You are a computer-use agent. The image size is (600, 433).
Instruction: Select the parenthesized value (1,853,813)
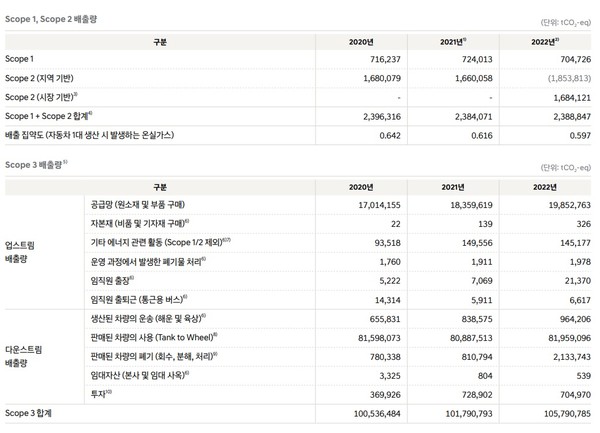tap(569, 78)
